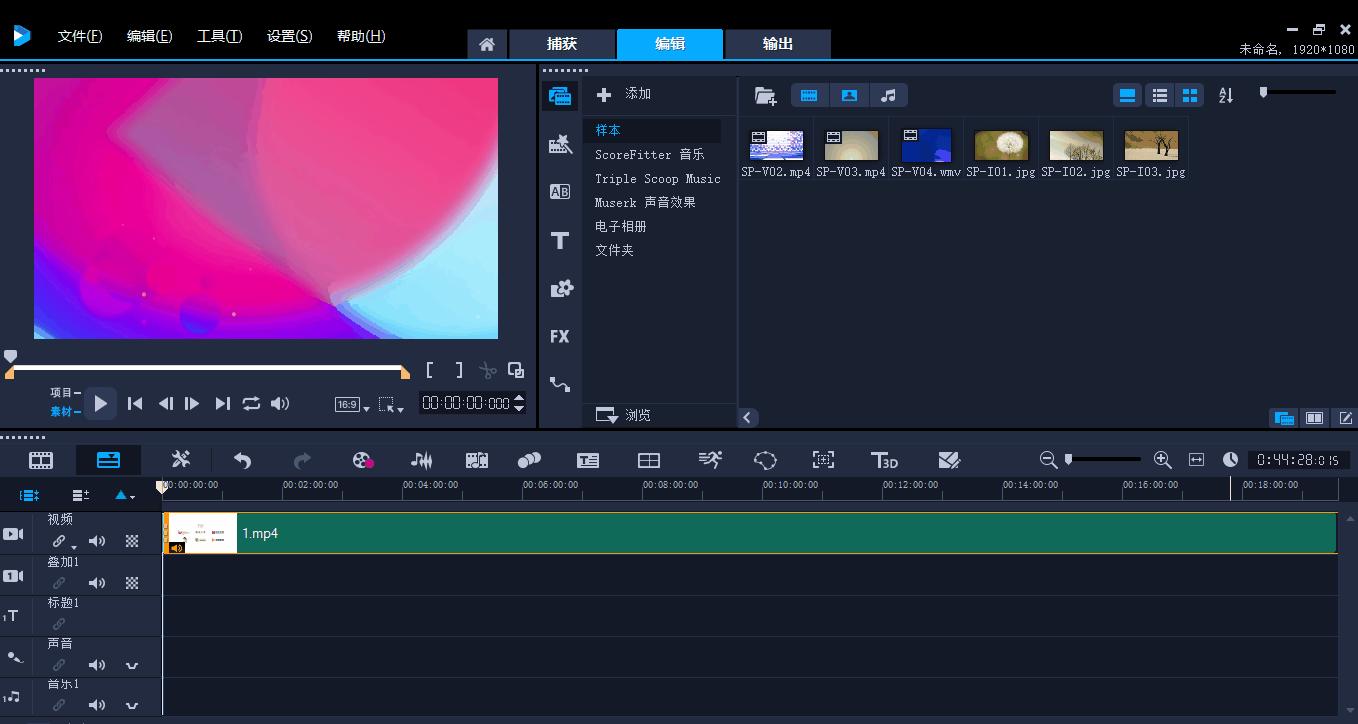Open the 工具 menu
Viewport: 1358px width, 724px height.
[x=219, y=35]
